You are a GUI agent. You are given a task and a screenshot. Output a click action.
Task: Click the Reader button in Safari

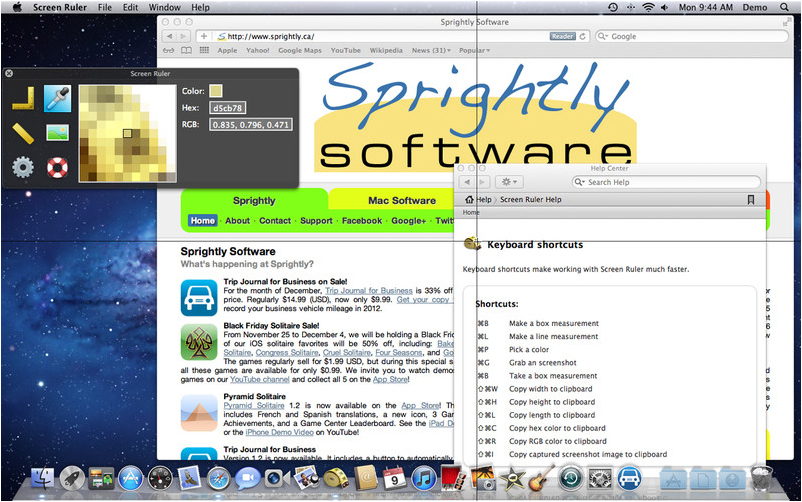click(x=563, y=36)
